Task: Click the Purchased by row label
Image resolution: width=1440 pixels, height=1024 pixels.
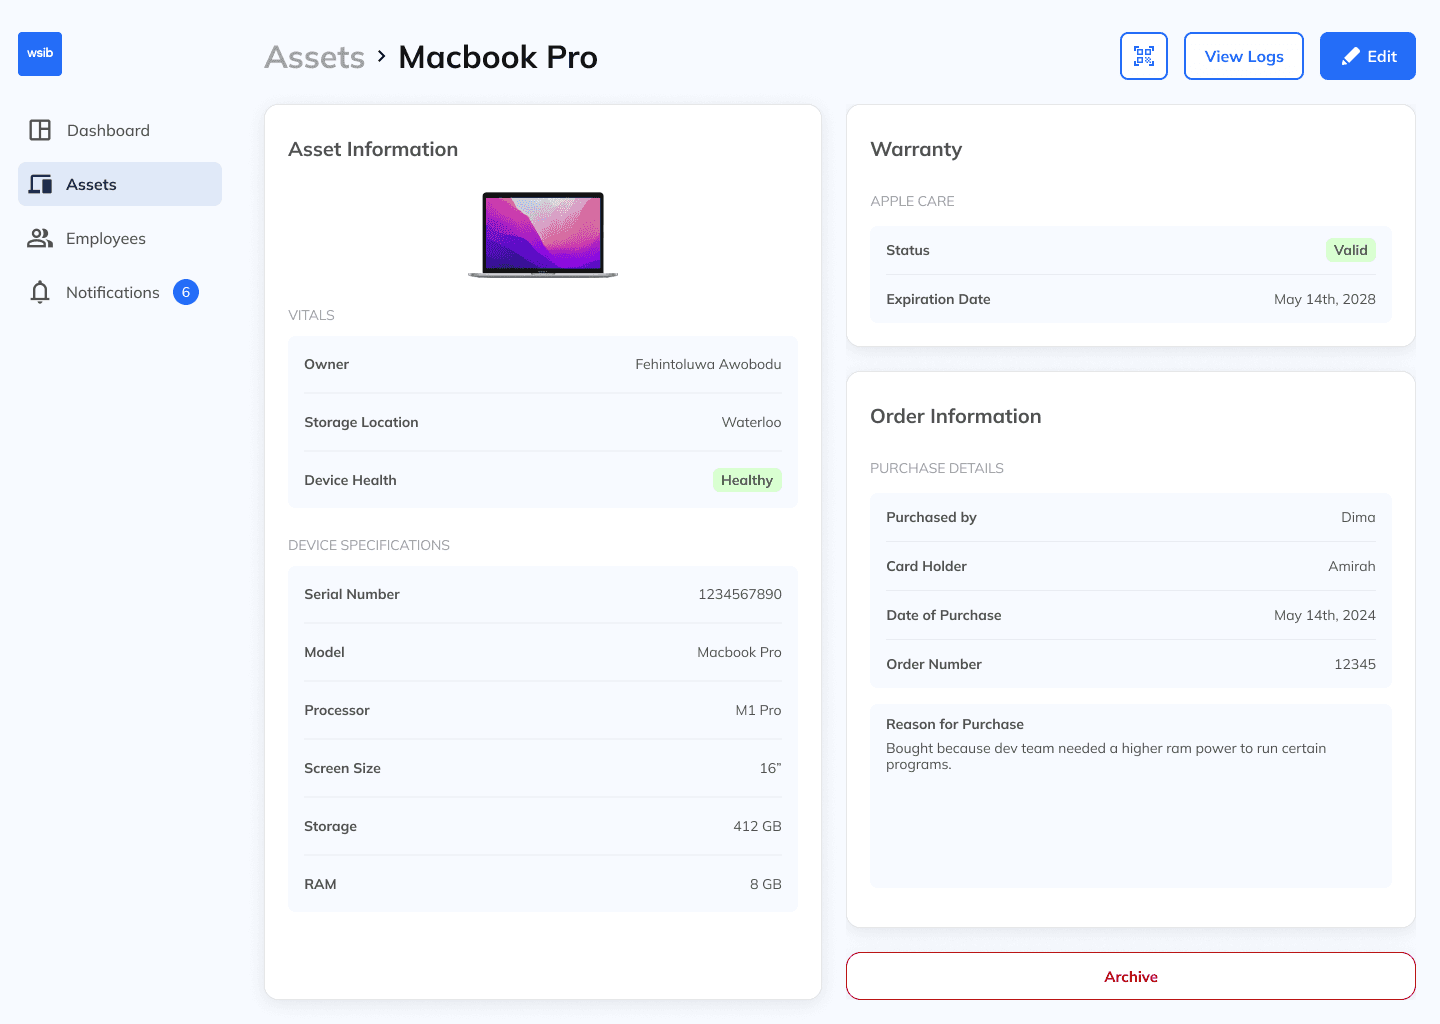Action: pos(931,517)
